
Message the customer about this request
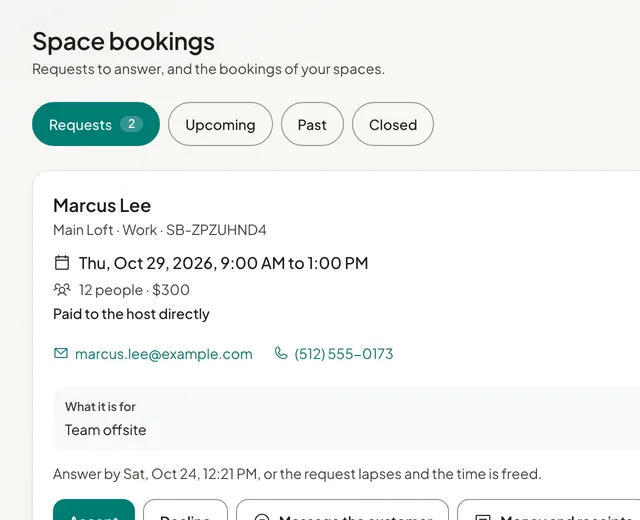coord(342,509)
